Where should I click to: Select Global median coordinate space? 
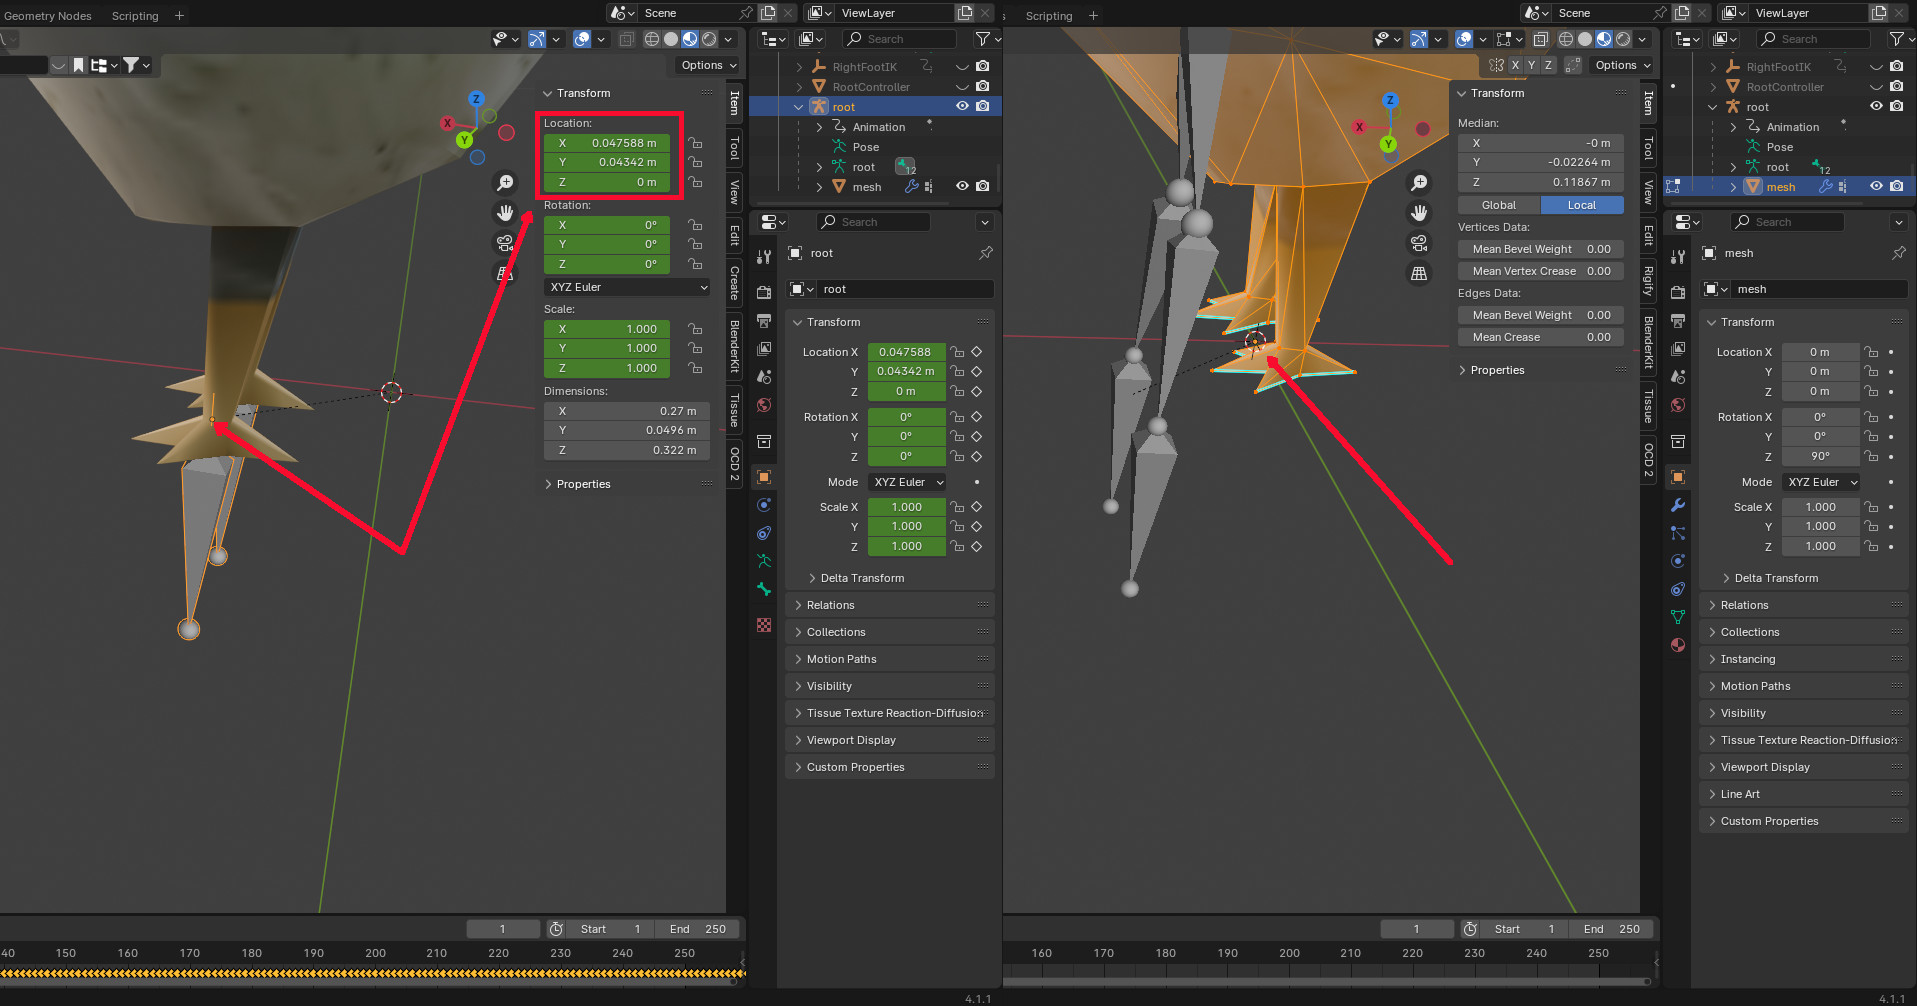pos(1498,205)
